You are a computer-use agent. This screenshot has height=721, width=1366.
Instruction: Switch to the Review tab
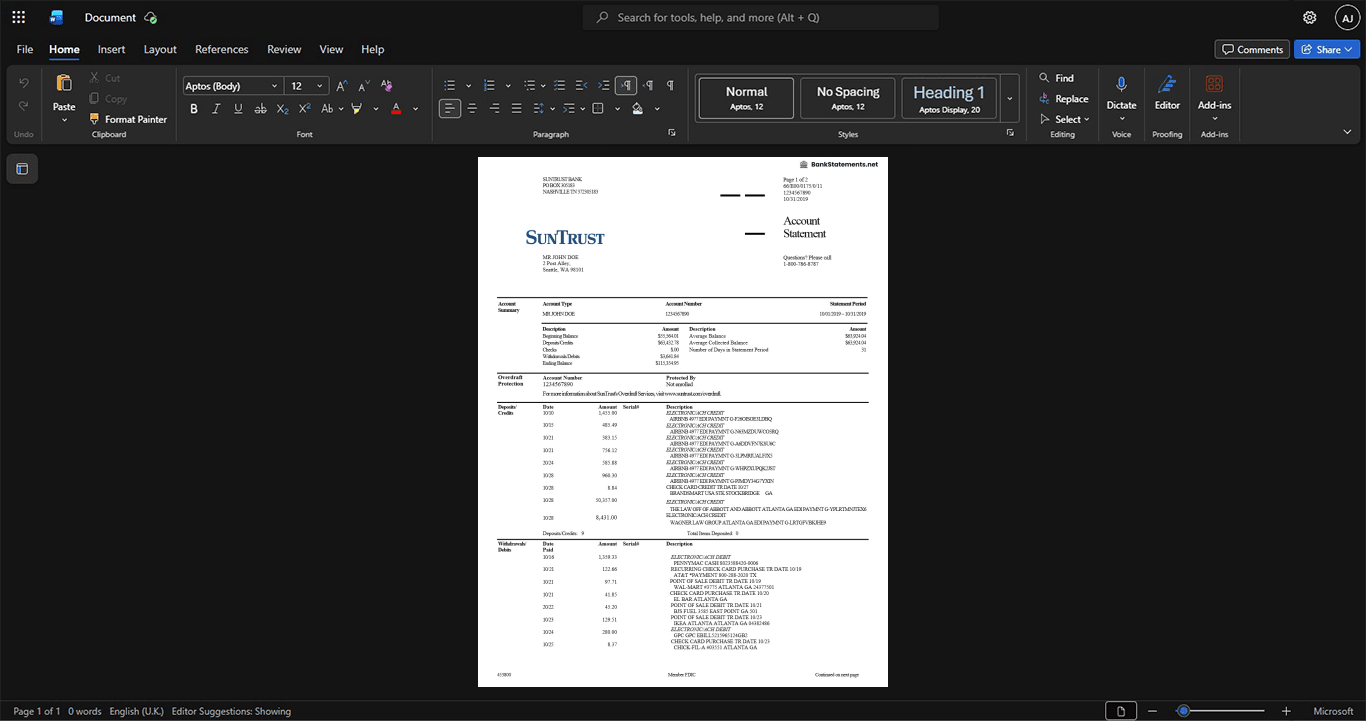pyautogui.click(x=284, y=49)
